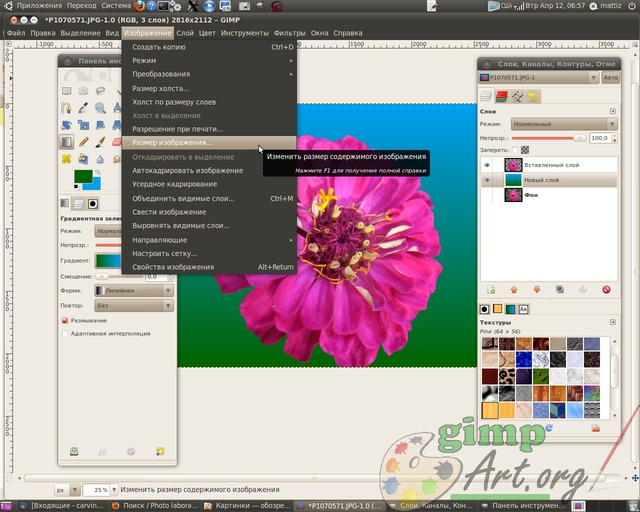Choose Автокадрировать изображение menu entry
The width and height of the screenshot is (640, 512).
209,171
